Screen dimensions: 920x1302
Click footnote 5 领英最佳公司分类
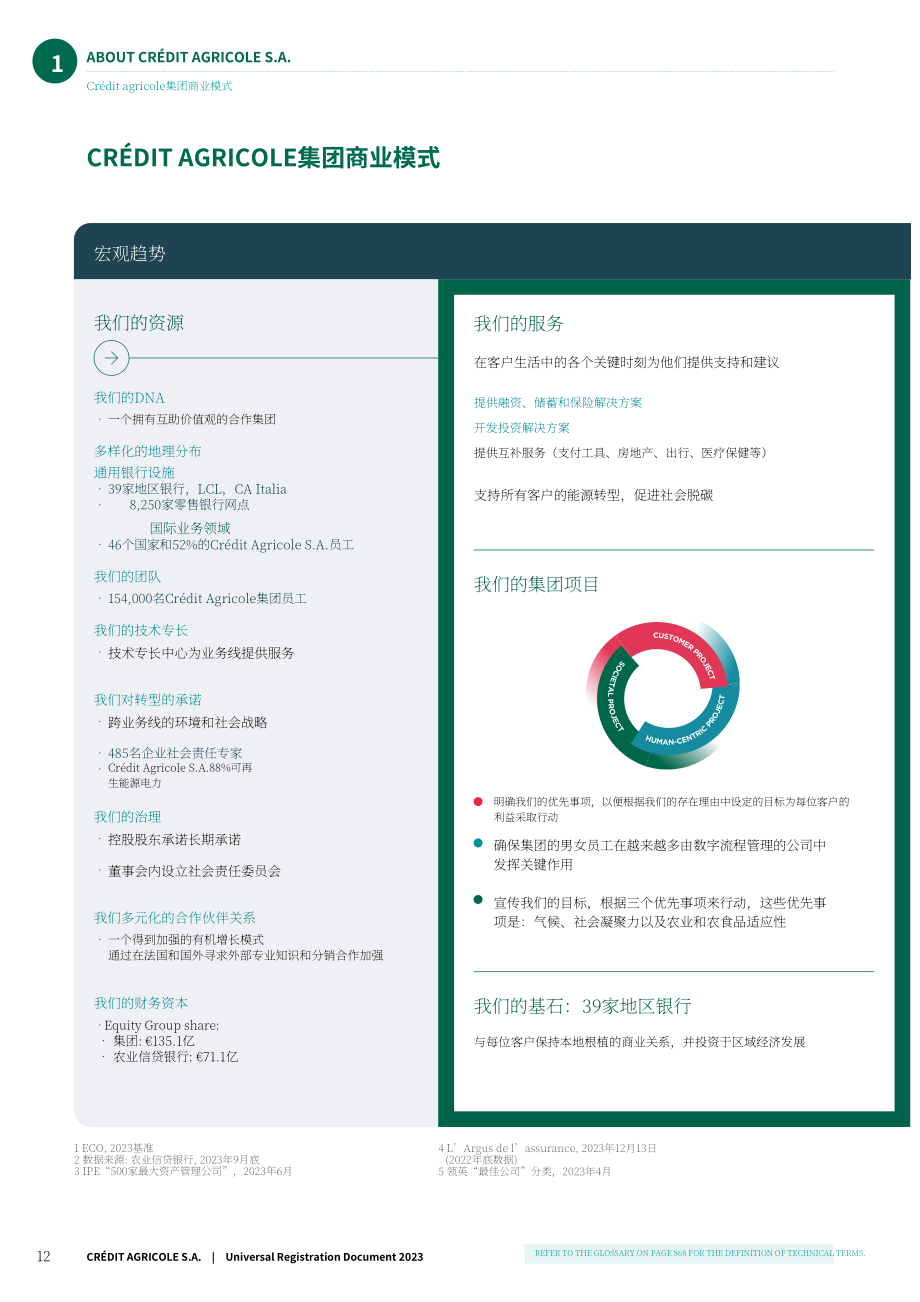(524, 1171)
